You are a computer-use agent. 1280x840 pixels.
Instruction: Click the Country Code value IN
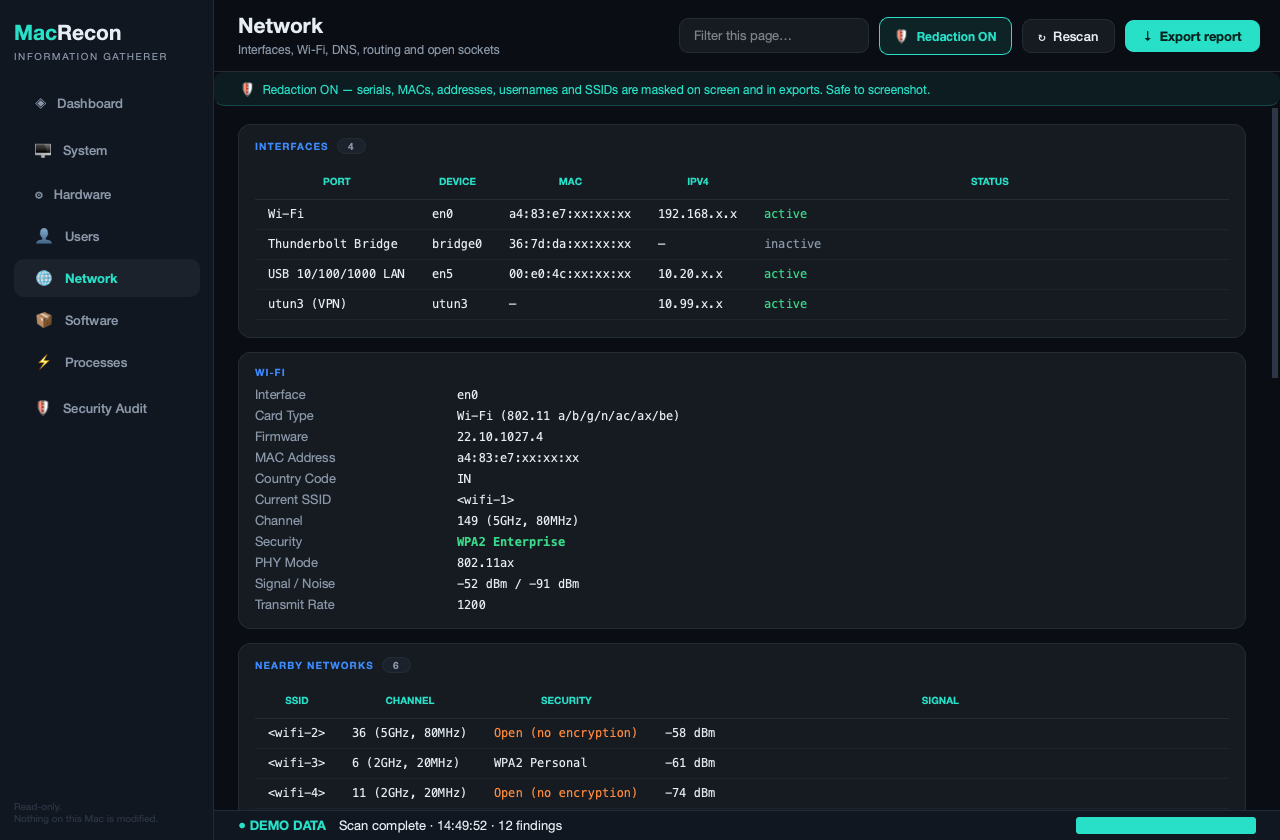tap(464, 479)
